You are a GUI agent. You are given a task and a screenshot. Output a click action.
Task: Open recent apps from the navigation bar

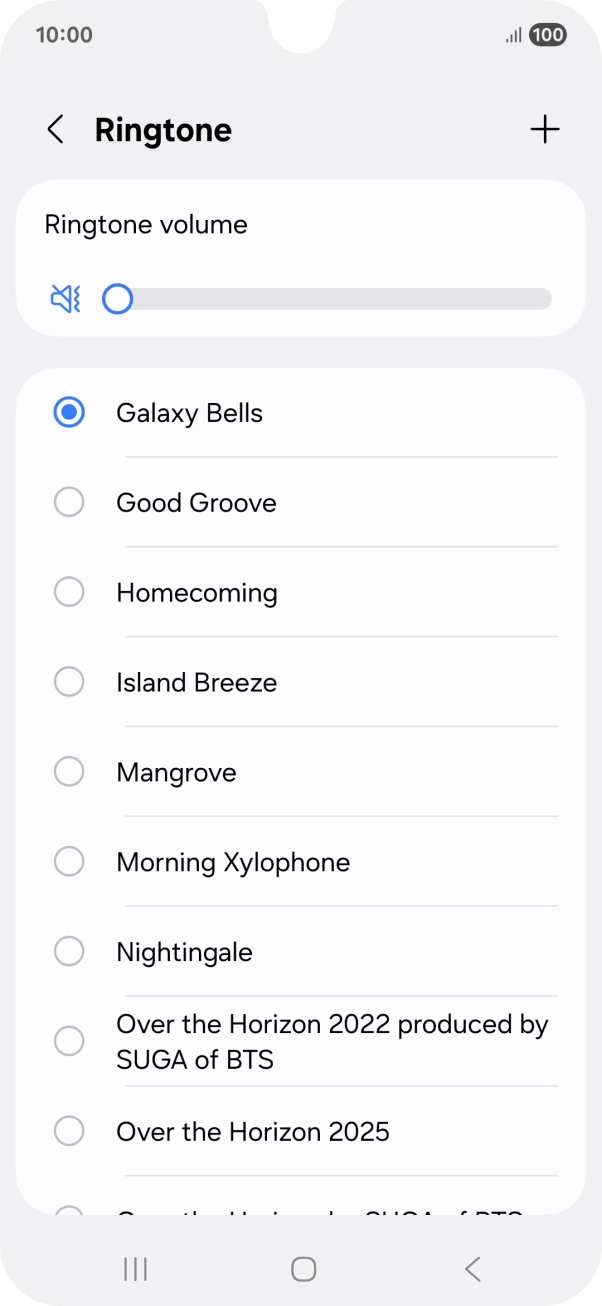134,1268
